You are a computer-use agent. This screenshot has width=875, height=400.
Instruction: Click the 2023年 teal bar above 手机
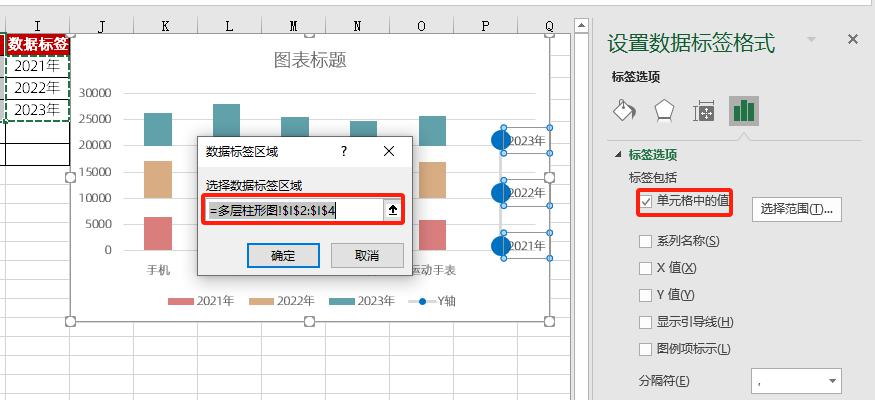158,129
